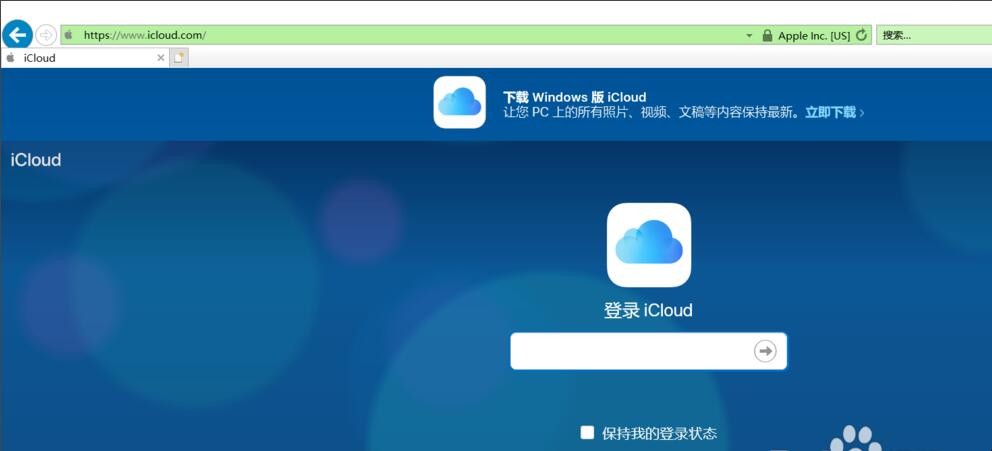Close the iCloud tab

(x=161, y=58)
